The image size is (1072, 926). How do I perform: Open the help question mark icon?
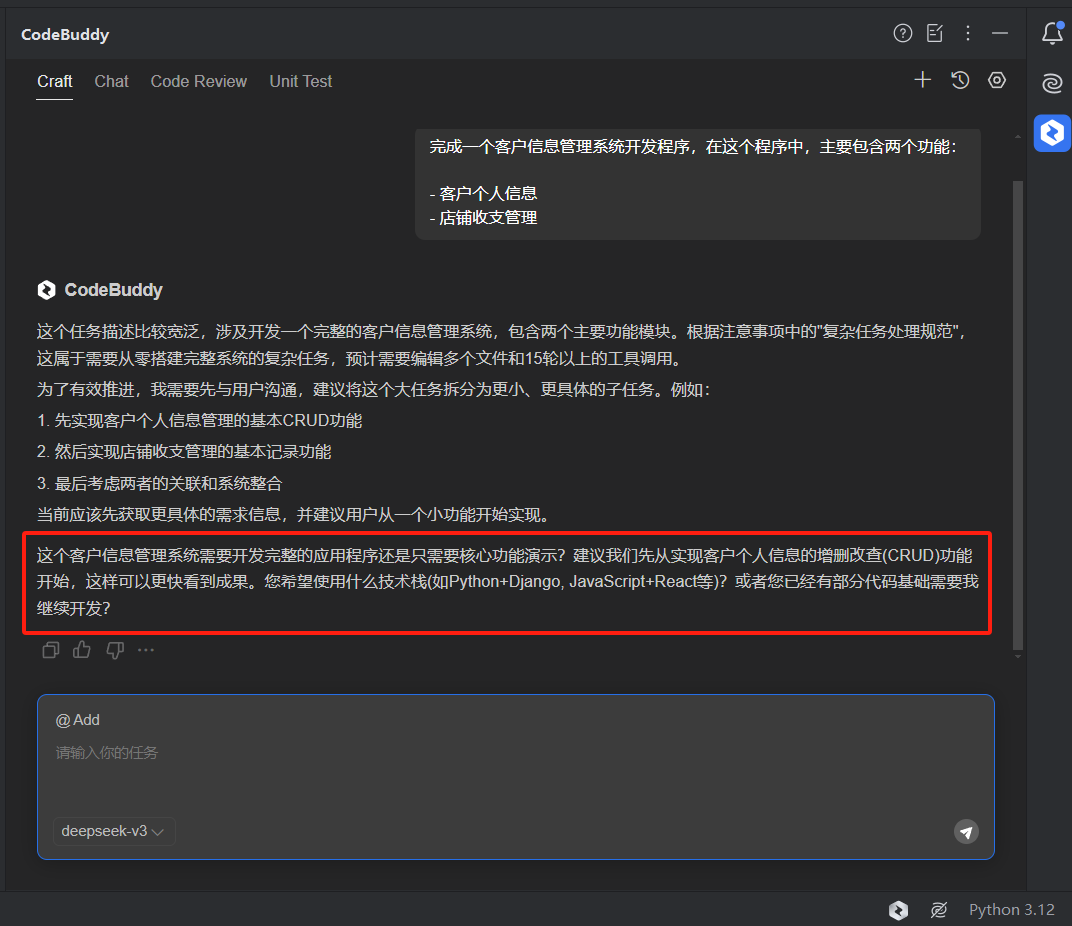click(902, 33)
